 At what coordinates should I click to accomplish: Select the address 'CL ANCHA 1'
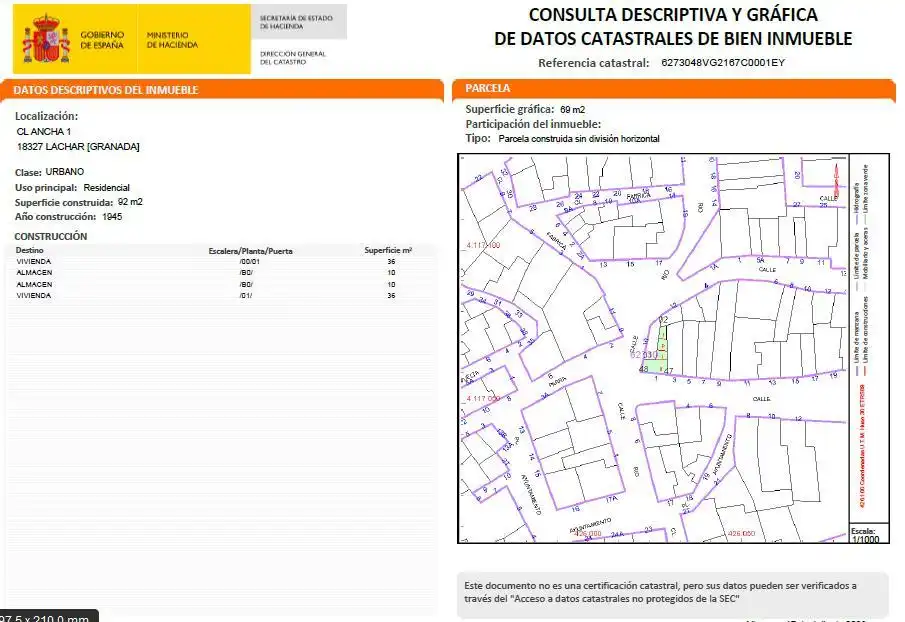tap(44, 132)
